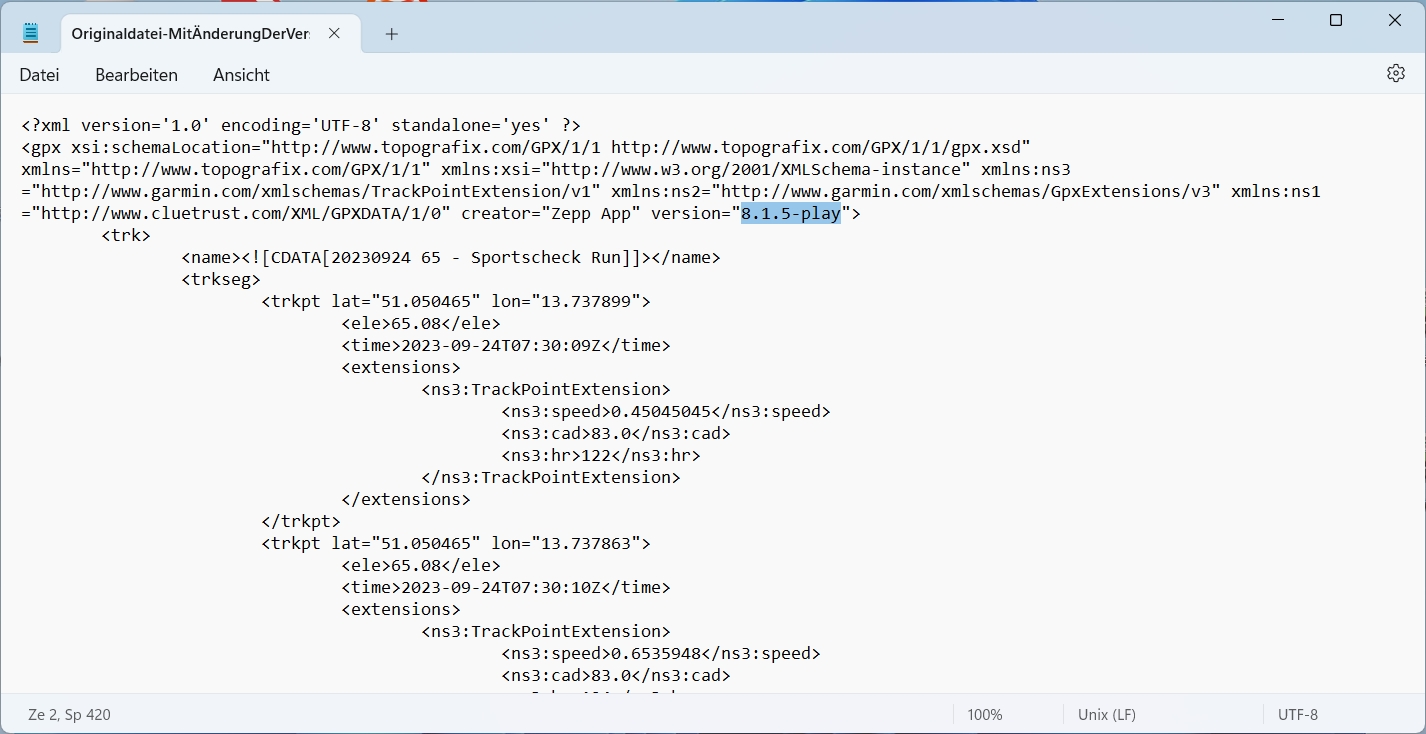Image resolution: width=1426 pixels, height=734 pixels.
Task: Click the UTF-8 encoding indicator
Action: [x=1297, y=715]
